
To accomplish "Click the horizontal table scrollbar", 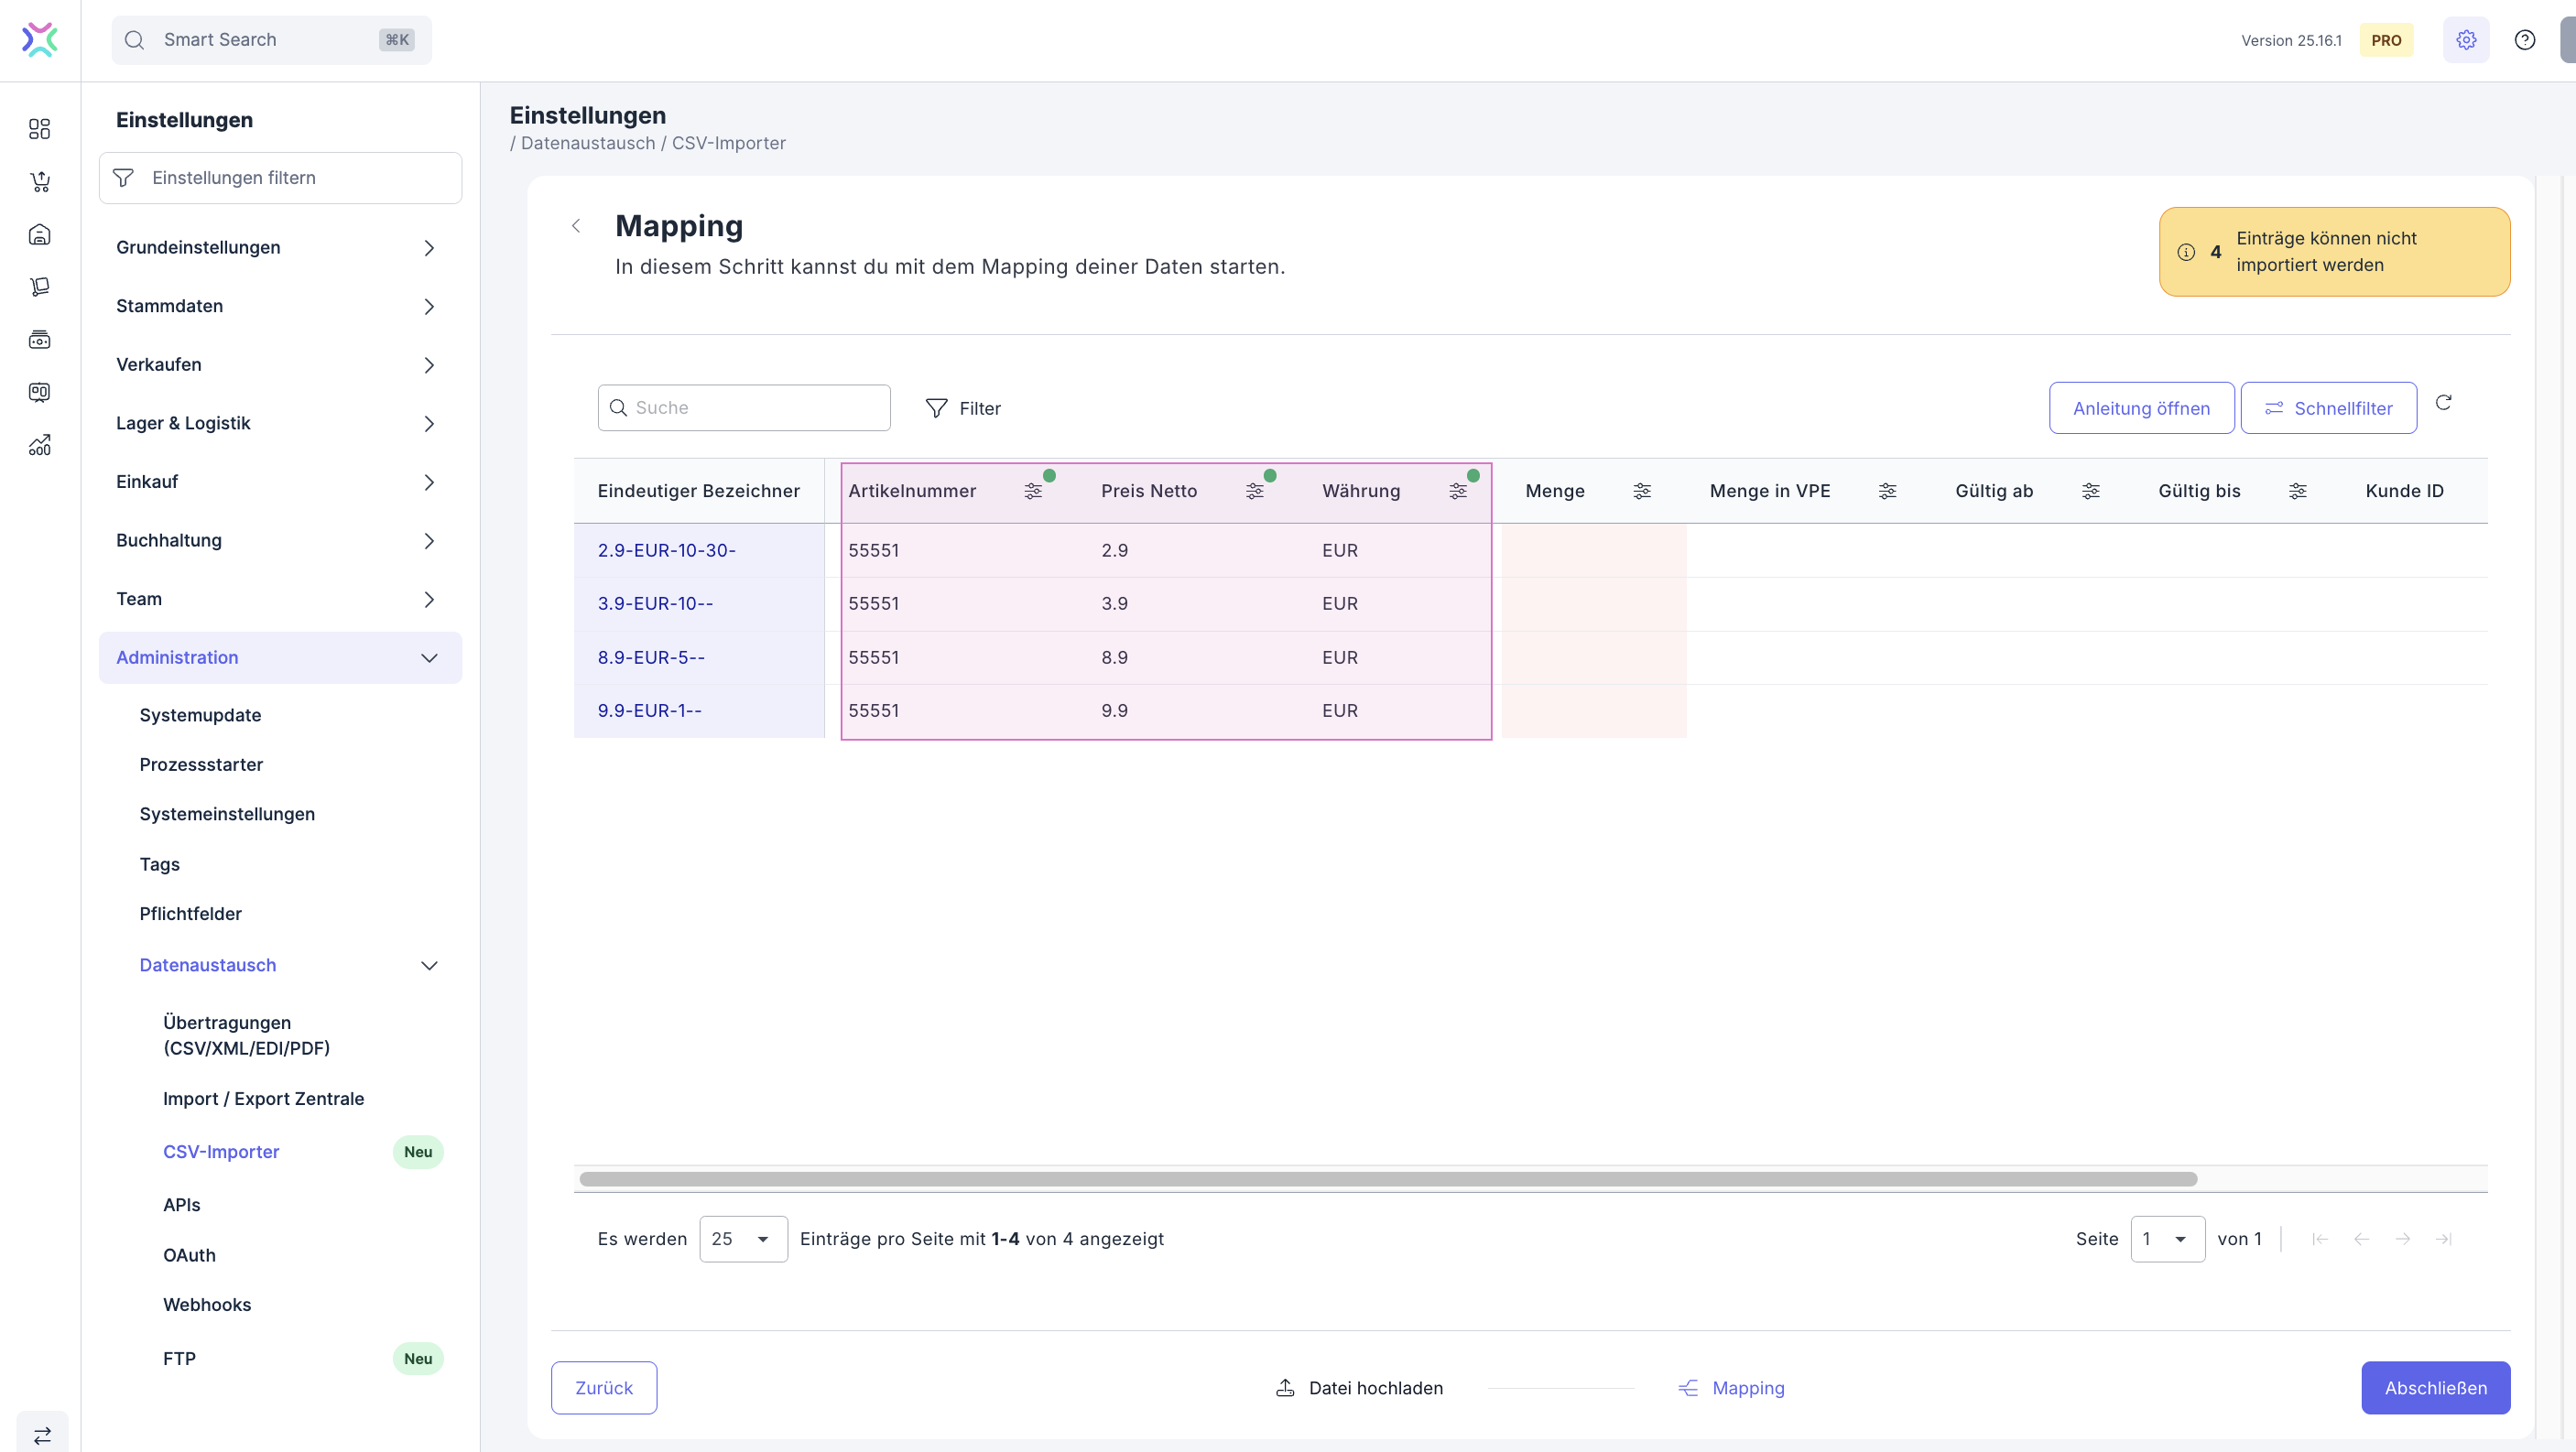I will [x=1388, y=1179].
